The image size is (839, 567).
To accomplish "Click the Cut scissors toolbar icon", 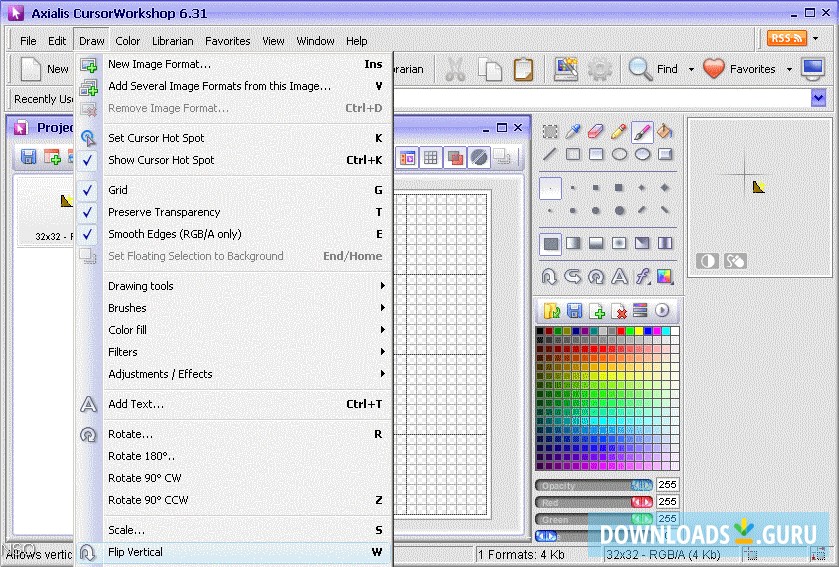I will 455,70.
